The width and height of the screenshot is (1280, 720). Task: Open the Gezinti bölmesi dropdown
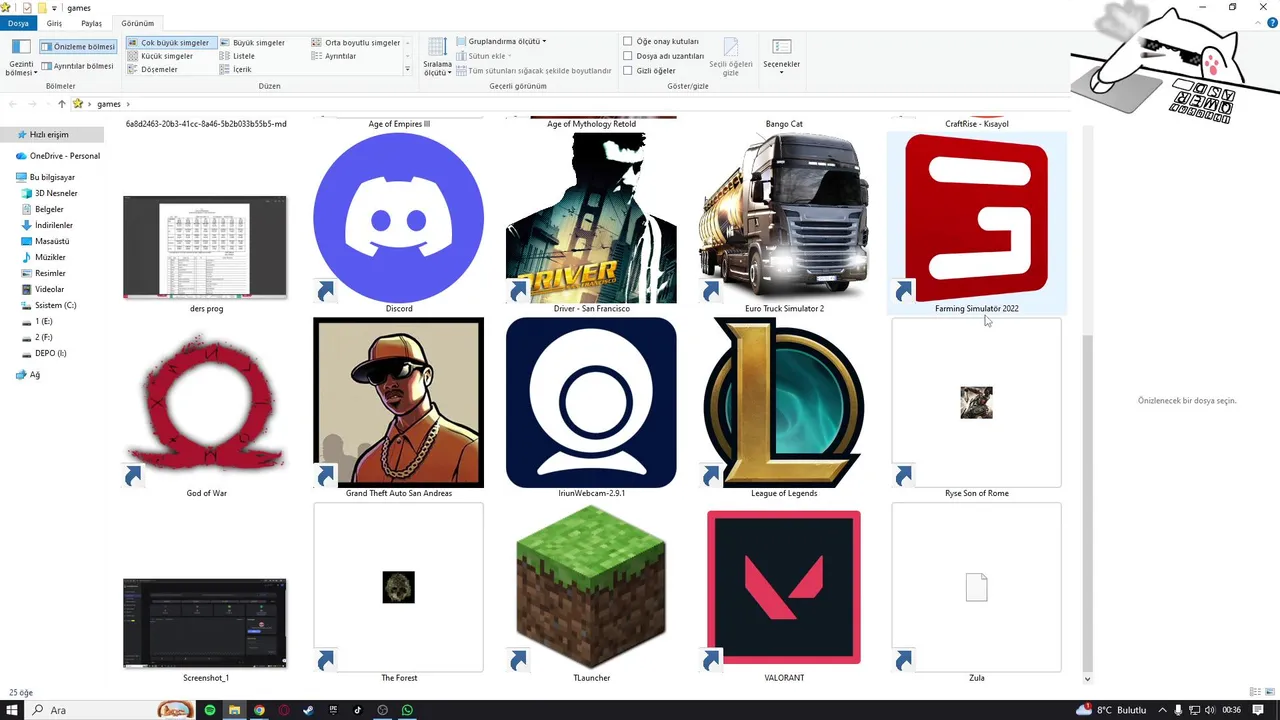pyautogui.click(x=21, y=58)
